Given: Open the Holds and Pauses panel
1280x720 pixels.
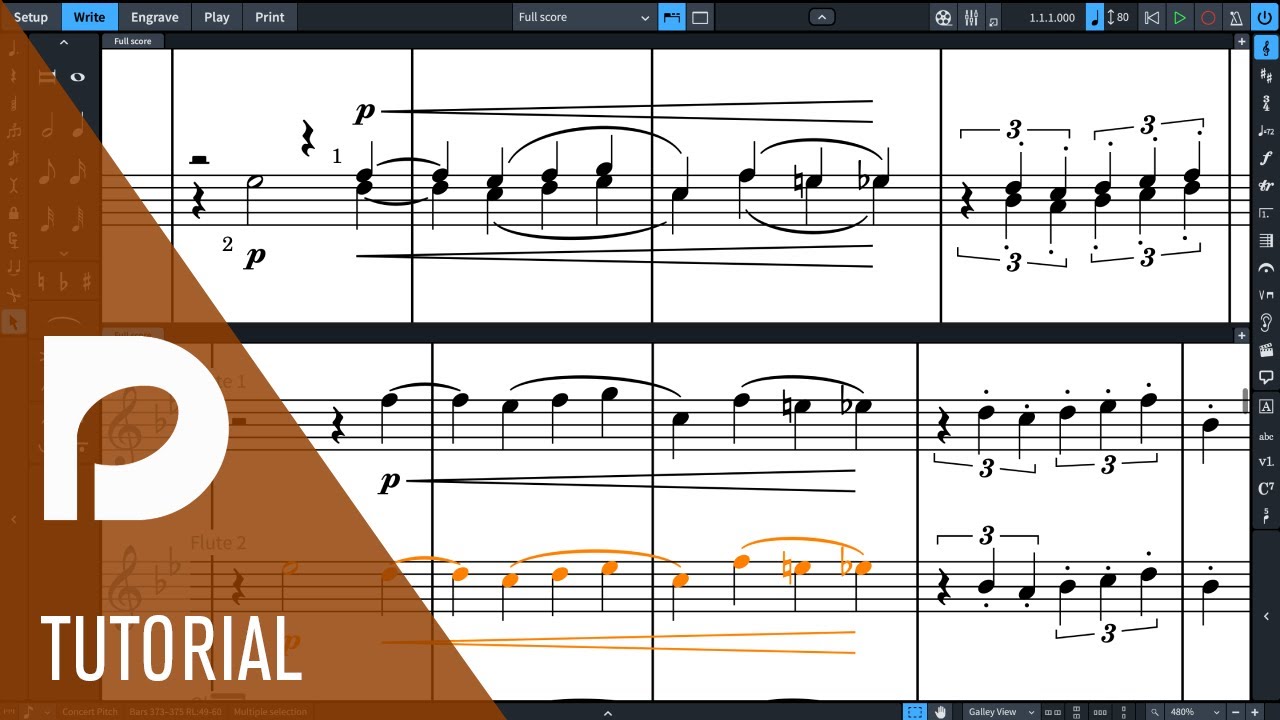Looking at the screenshot, I should pyautogui.click(x=1266, y=268).
